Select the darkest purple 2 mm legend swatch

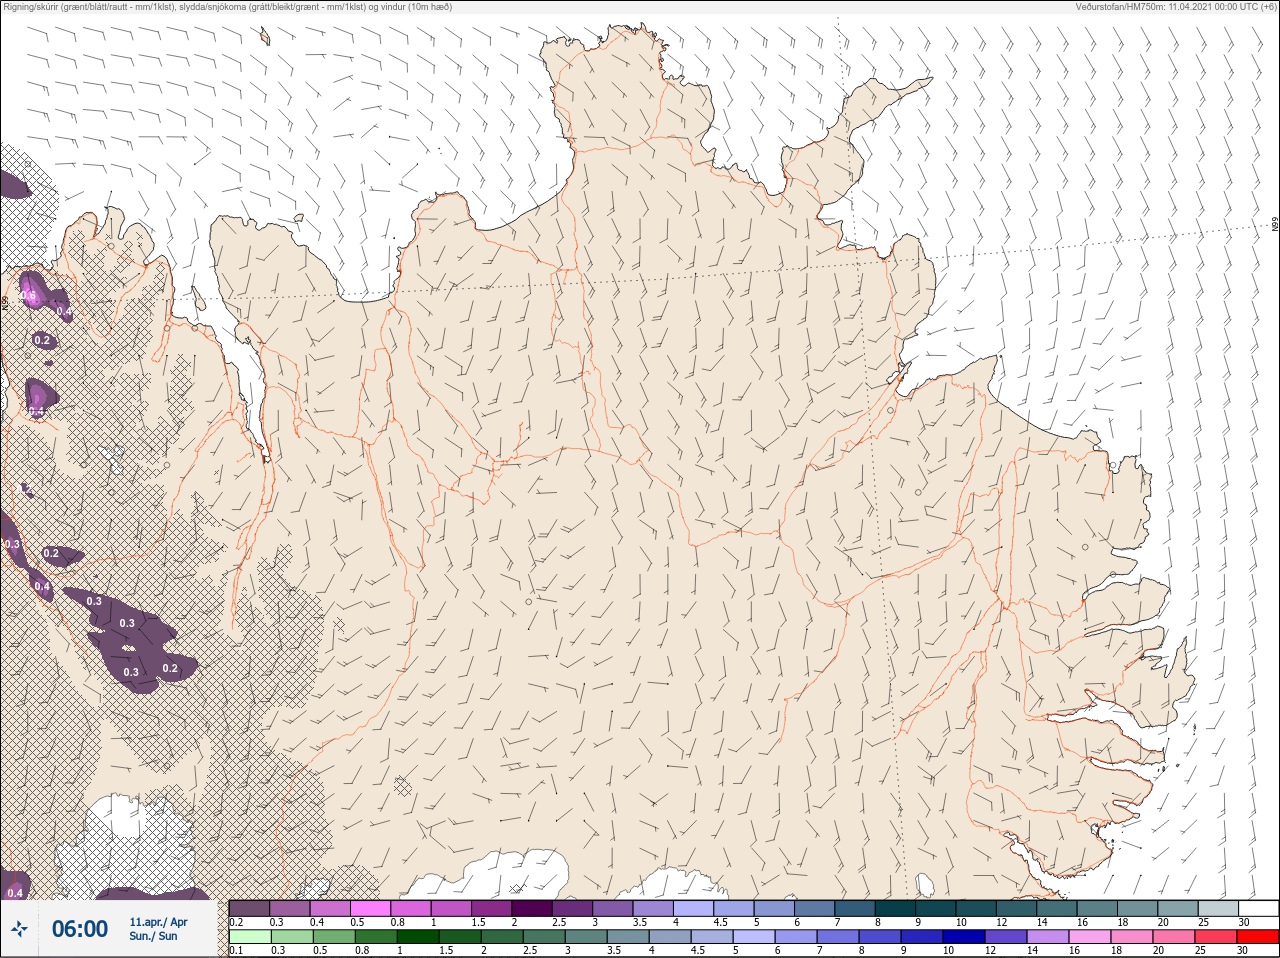(x=532, y=908)
